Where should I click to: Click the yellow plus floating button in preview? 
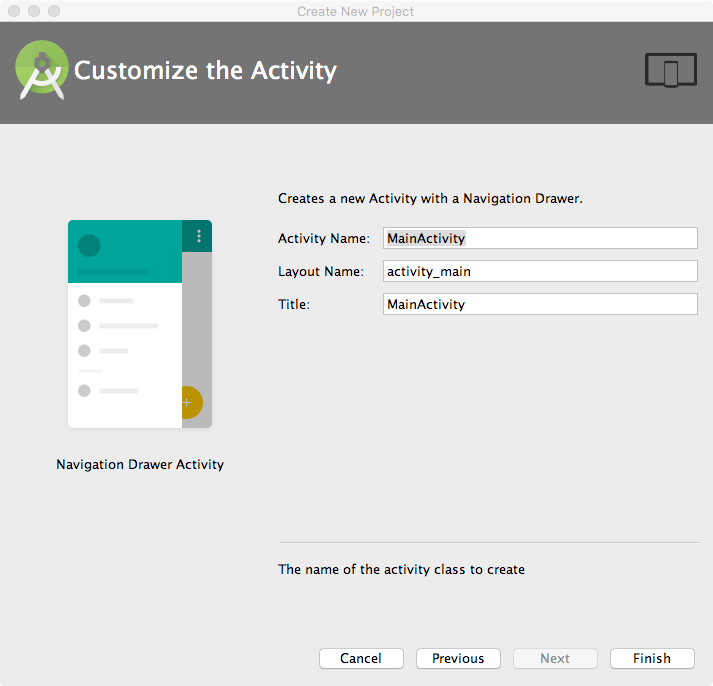188,402
